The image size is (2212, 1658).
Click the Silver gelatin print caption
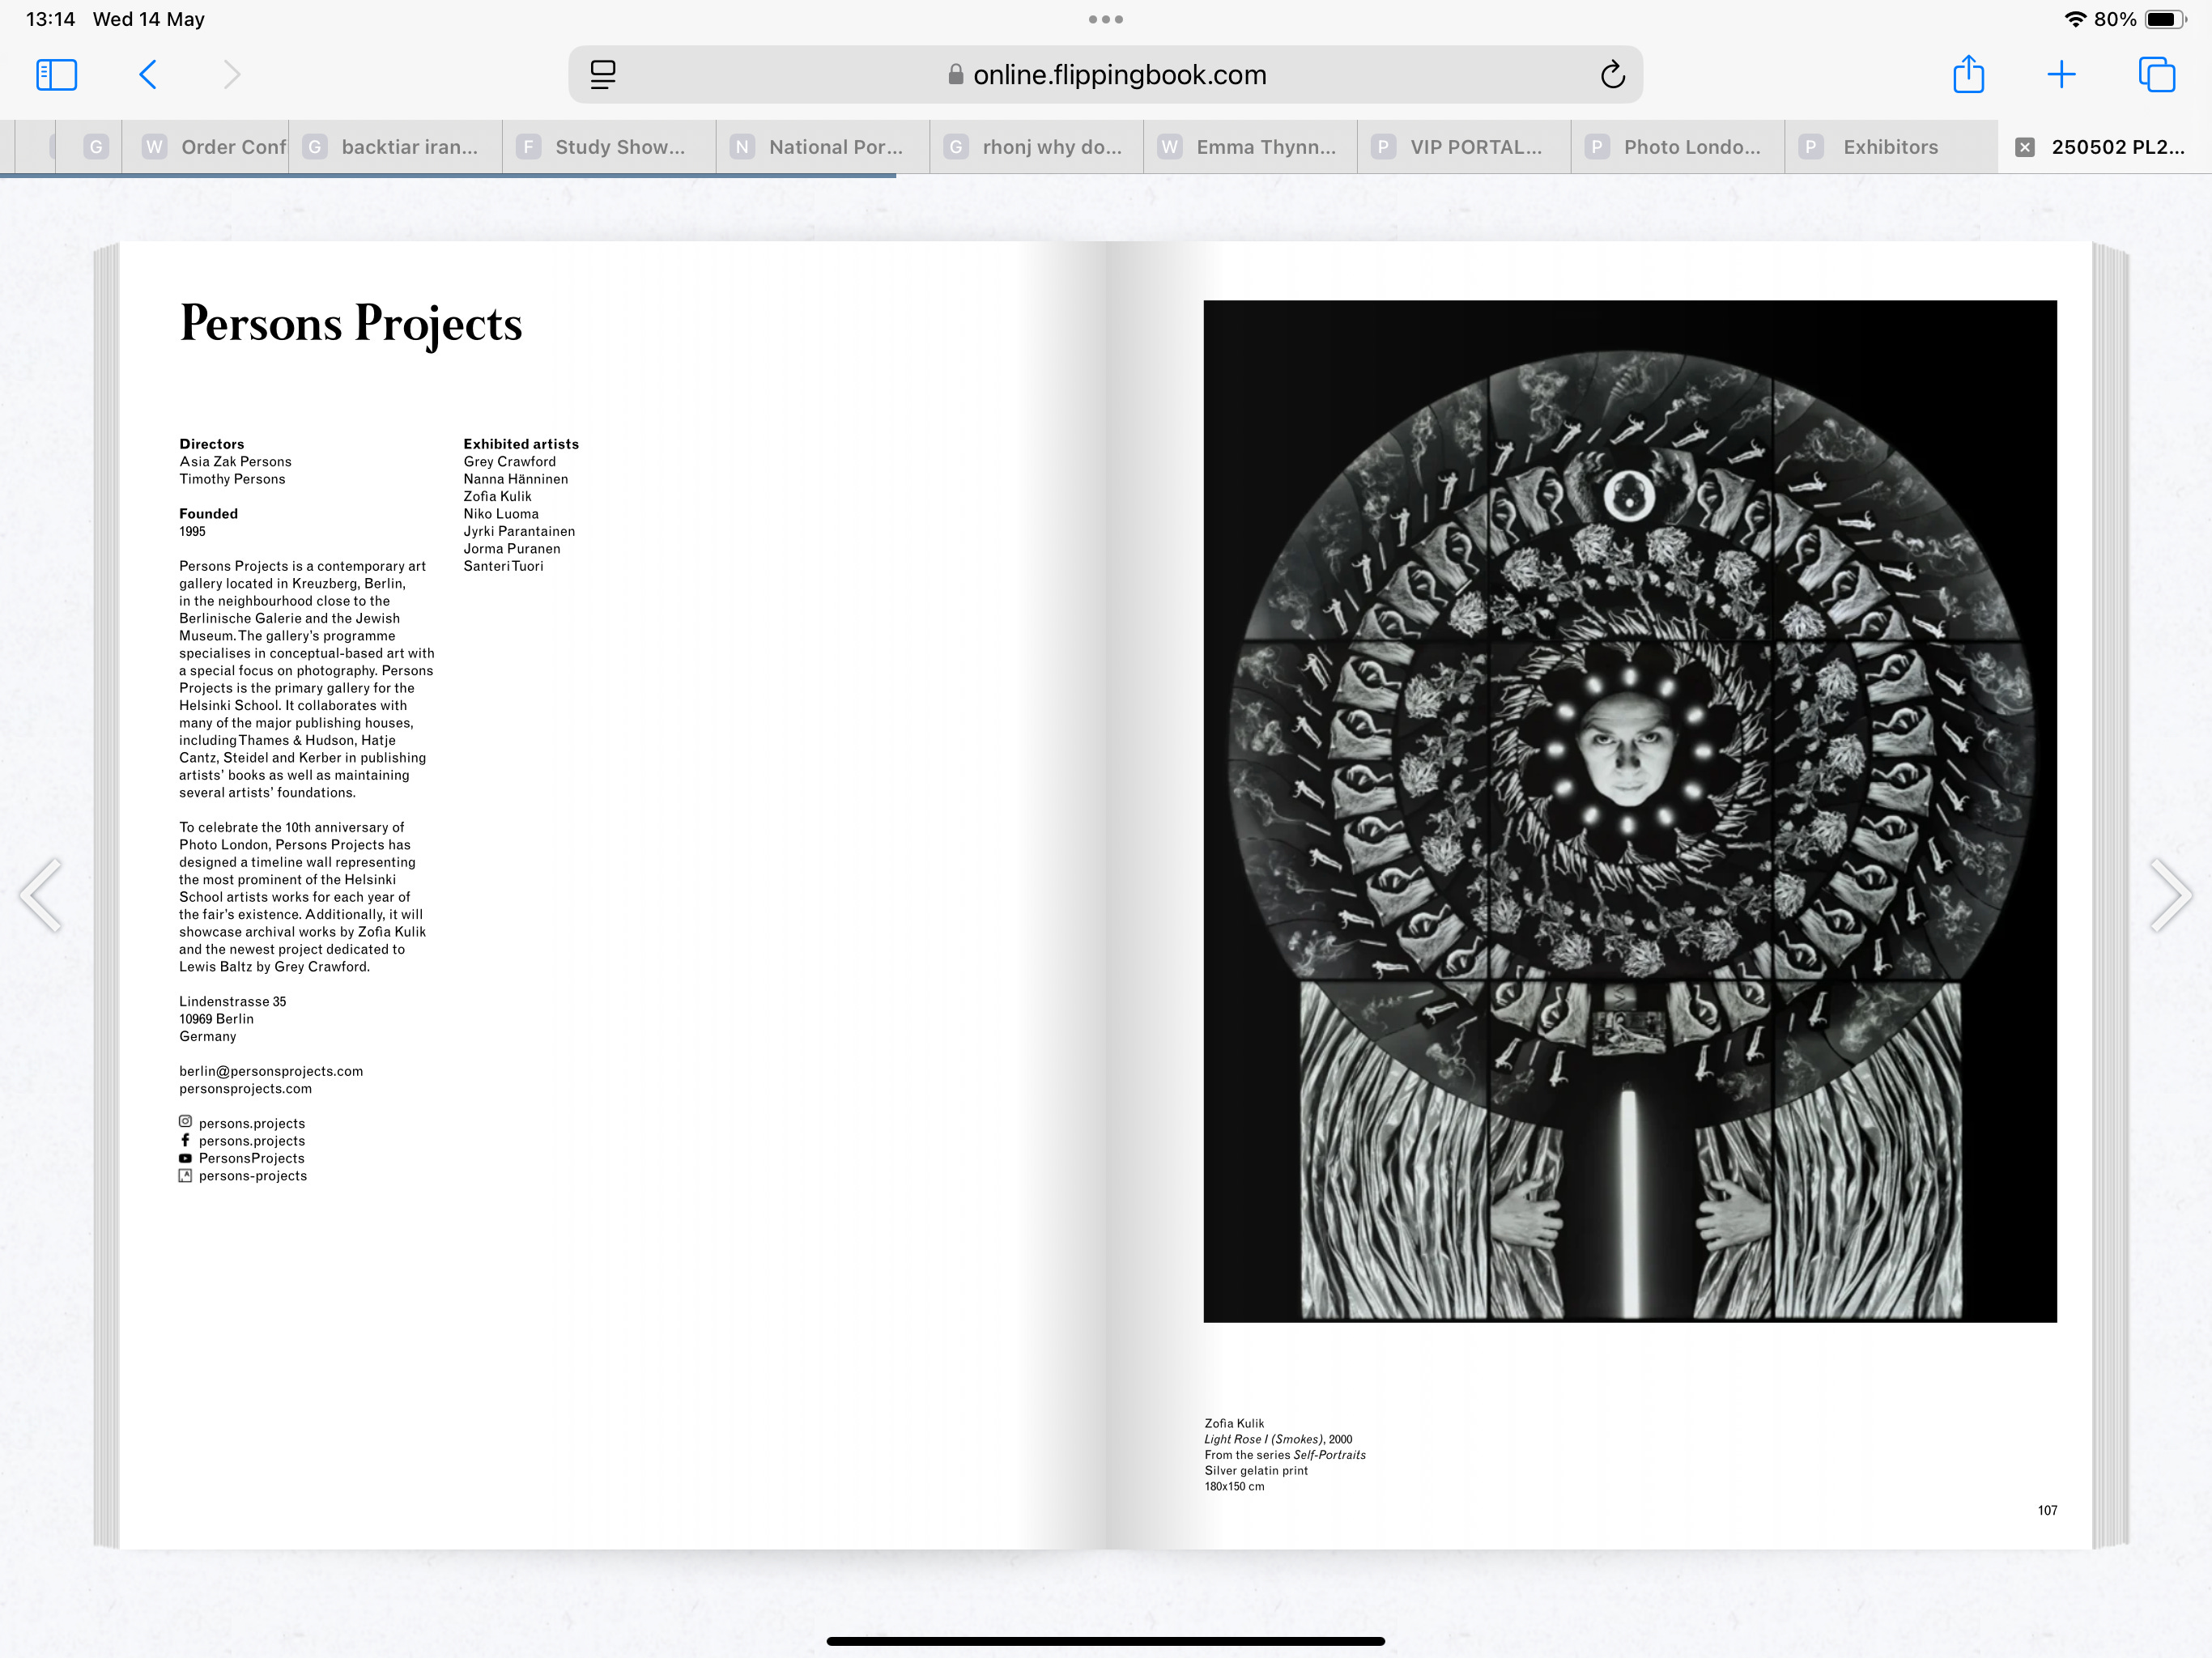point(1256,1470)
